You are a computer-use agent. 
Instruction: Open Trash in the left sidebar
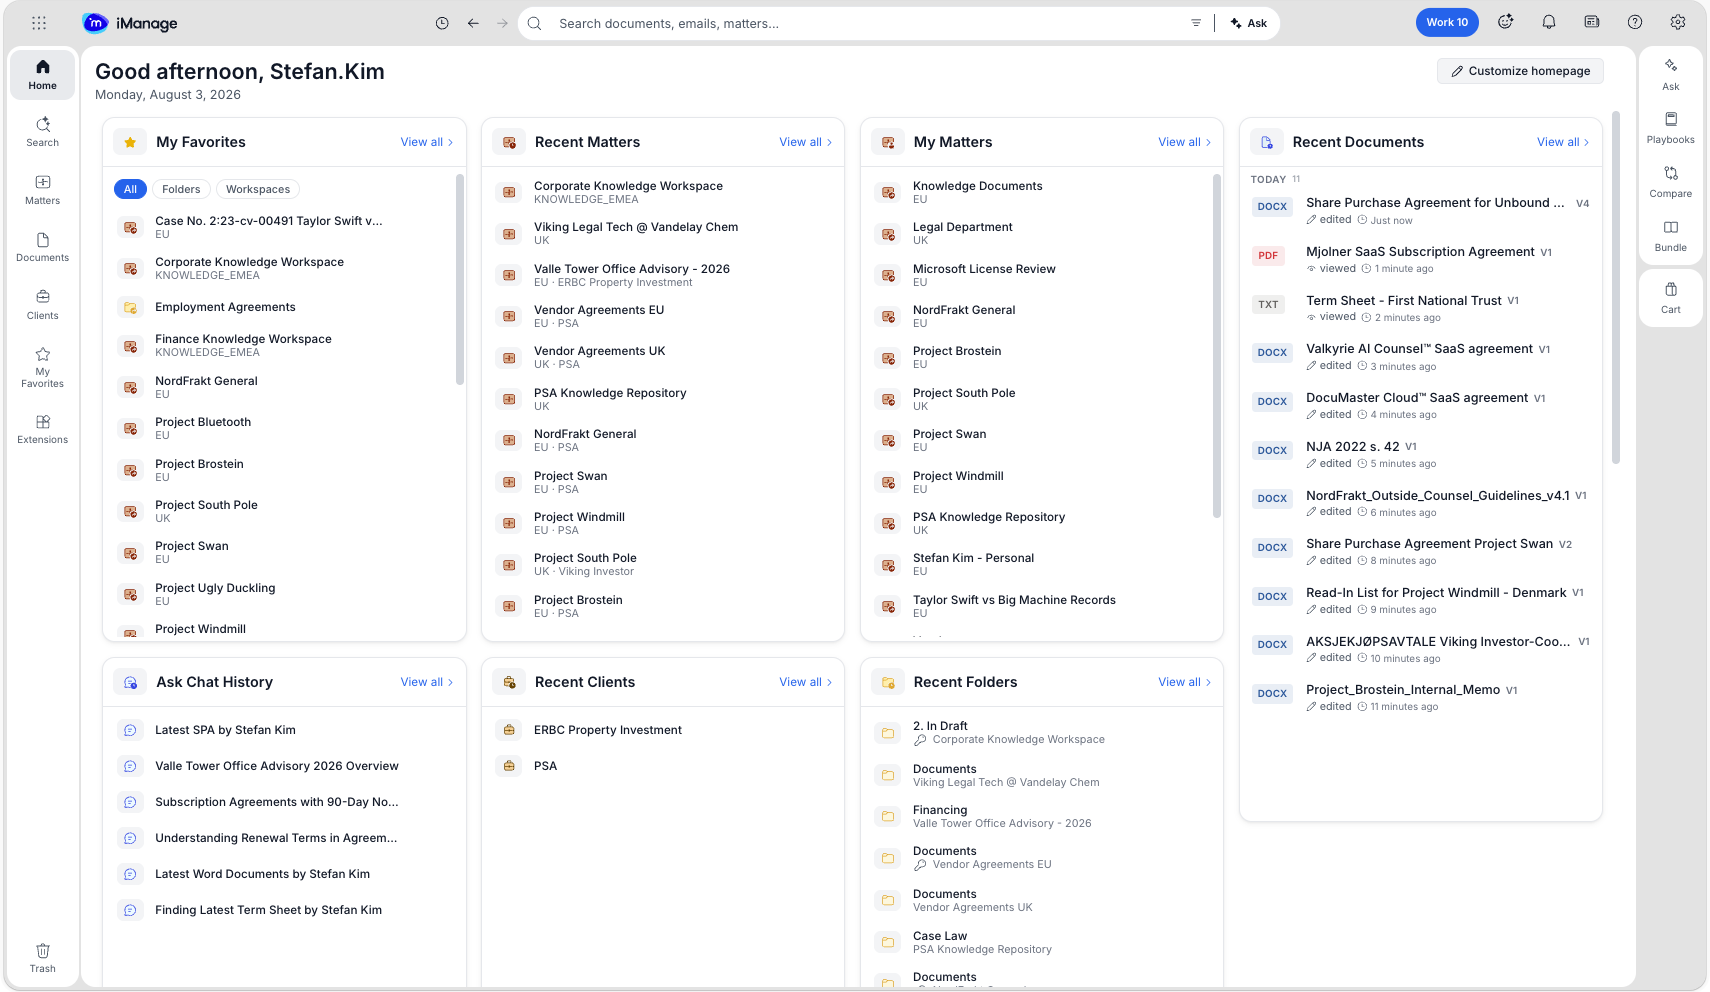(43, 958)
